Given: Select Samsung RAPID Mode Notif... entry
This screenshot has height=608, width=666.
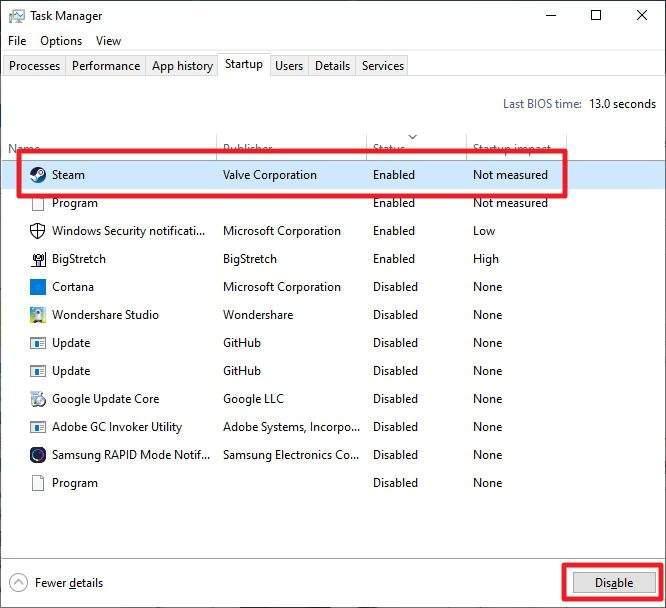Looking at the screenshot, I should click(x=131, y=455).
